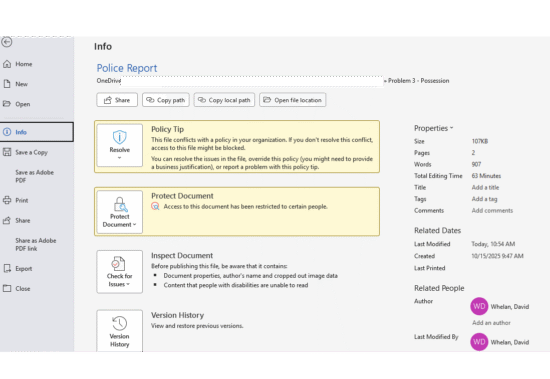This screenshot has height=379, width=550.
Task: Expand the Resolve dropdown arrow
Action: coord(120,158)
